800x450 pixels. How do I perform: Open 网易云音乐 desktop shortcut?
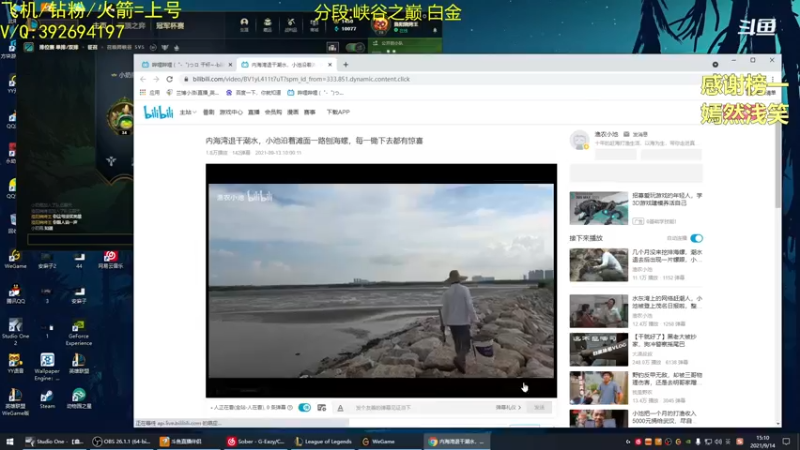point(111,259)
